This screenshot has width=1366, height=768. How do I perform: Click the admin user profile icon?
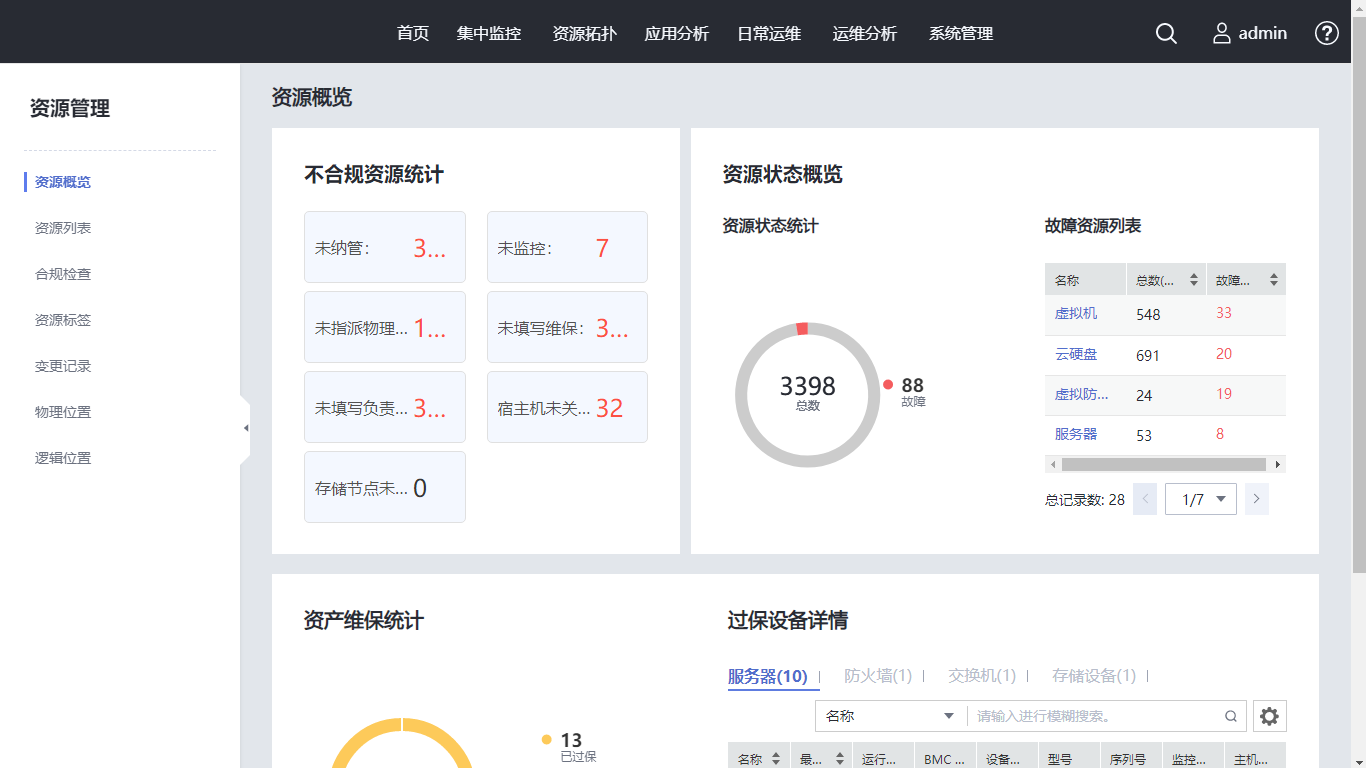(x=1221, y=33)
